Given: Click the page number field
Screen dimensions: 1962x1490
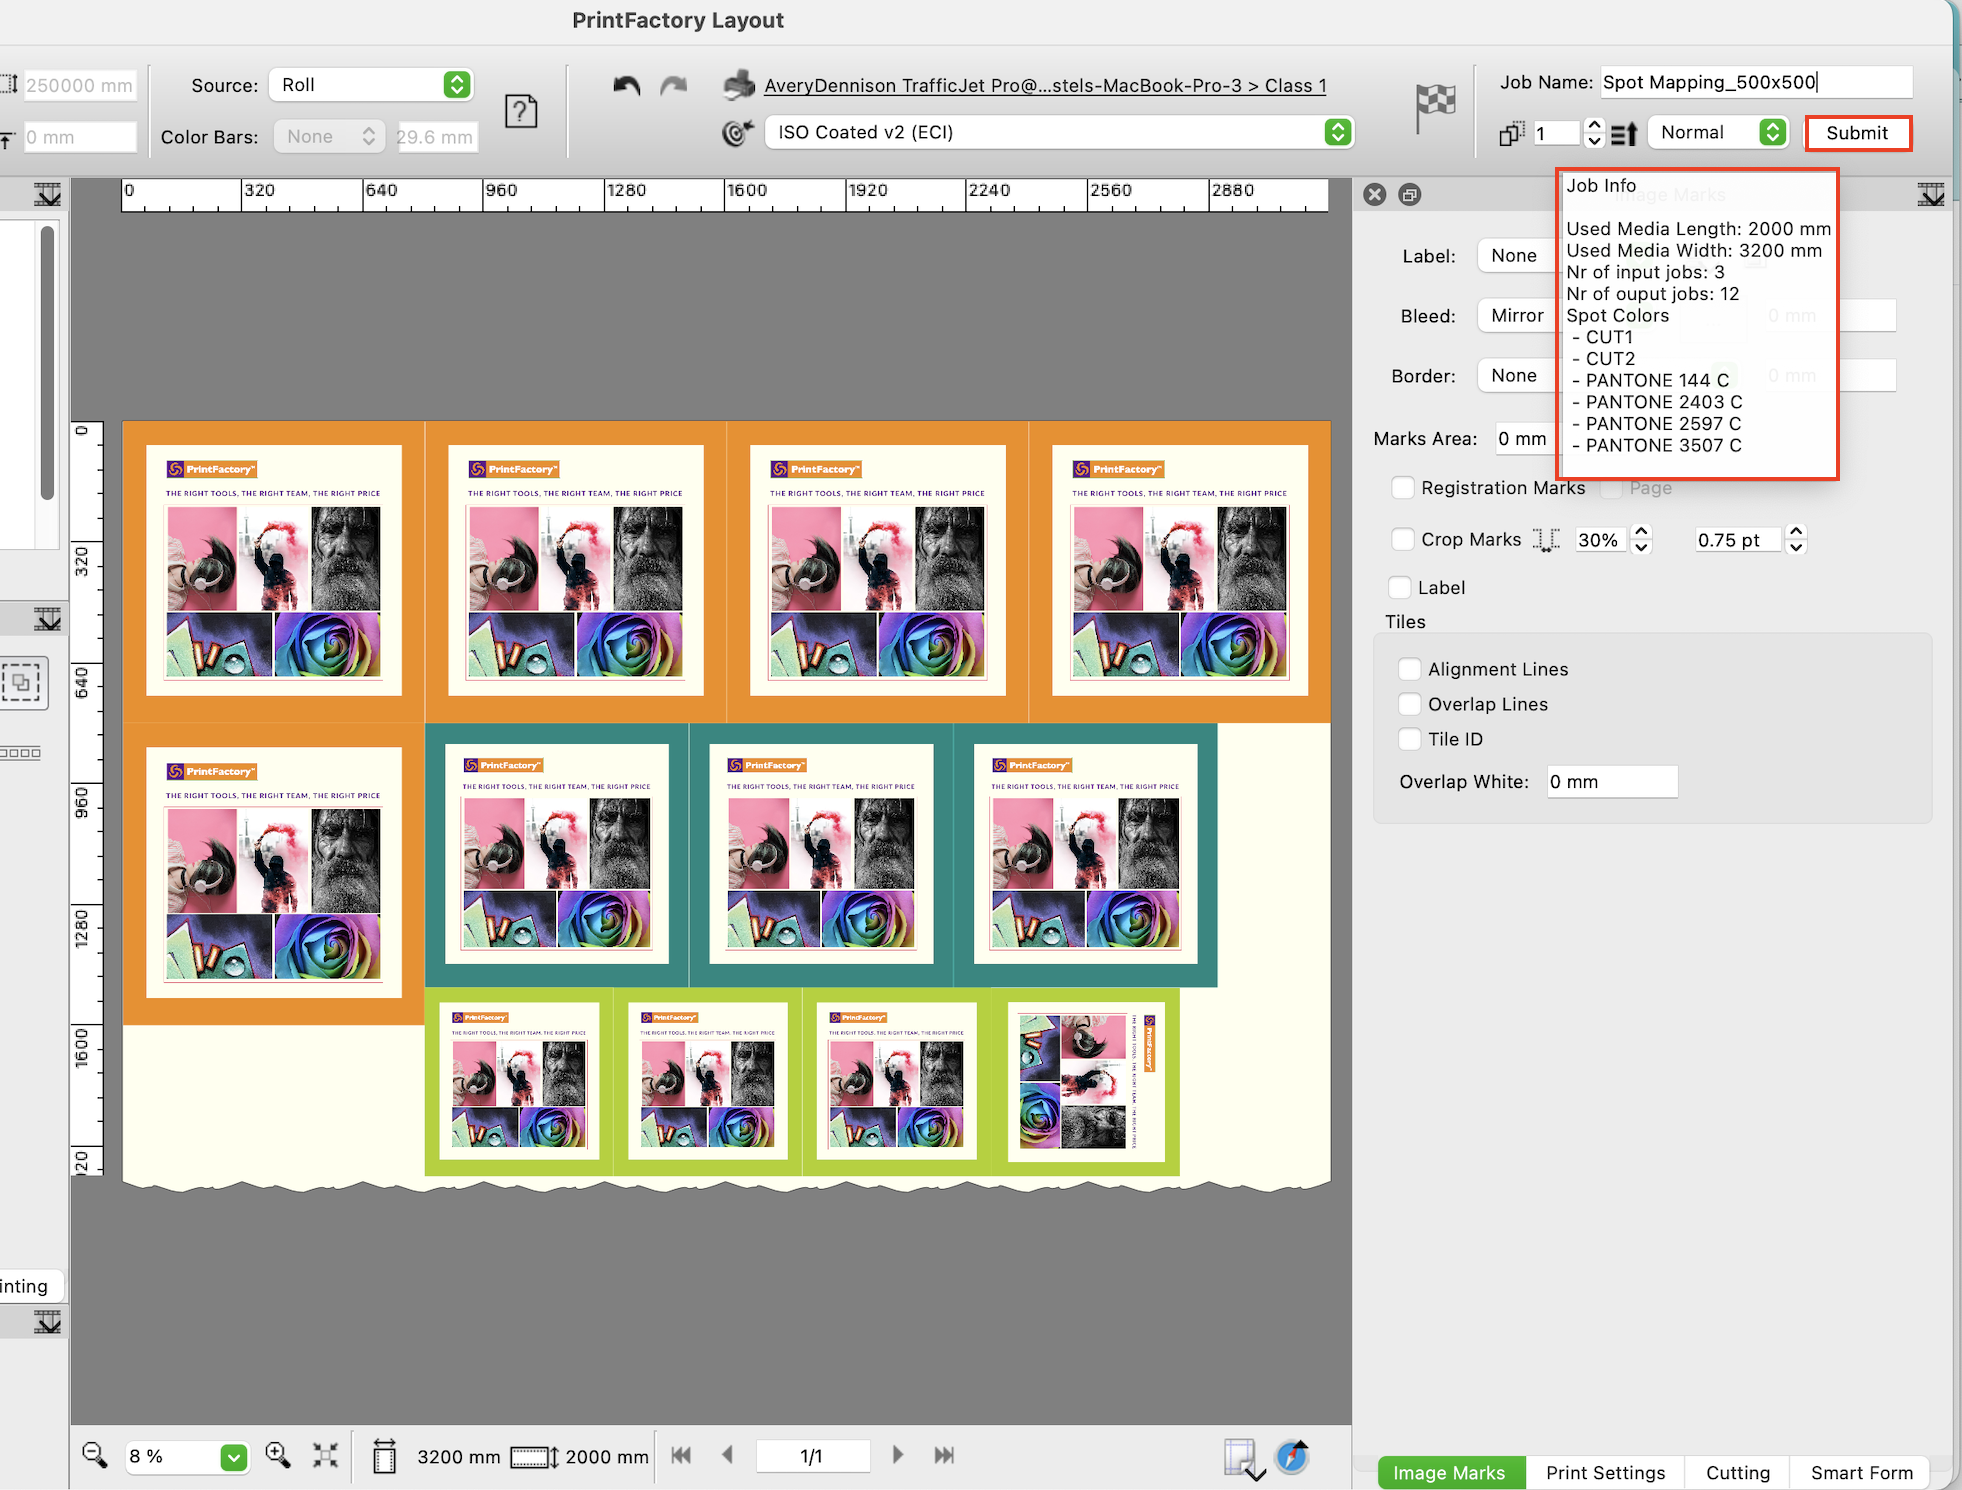Looking at the screenshot, I should click(812, 1456).
